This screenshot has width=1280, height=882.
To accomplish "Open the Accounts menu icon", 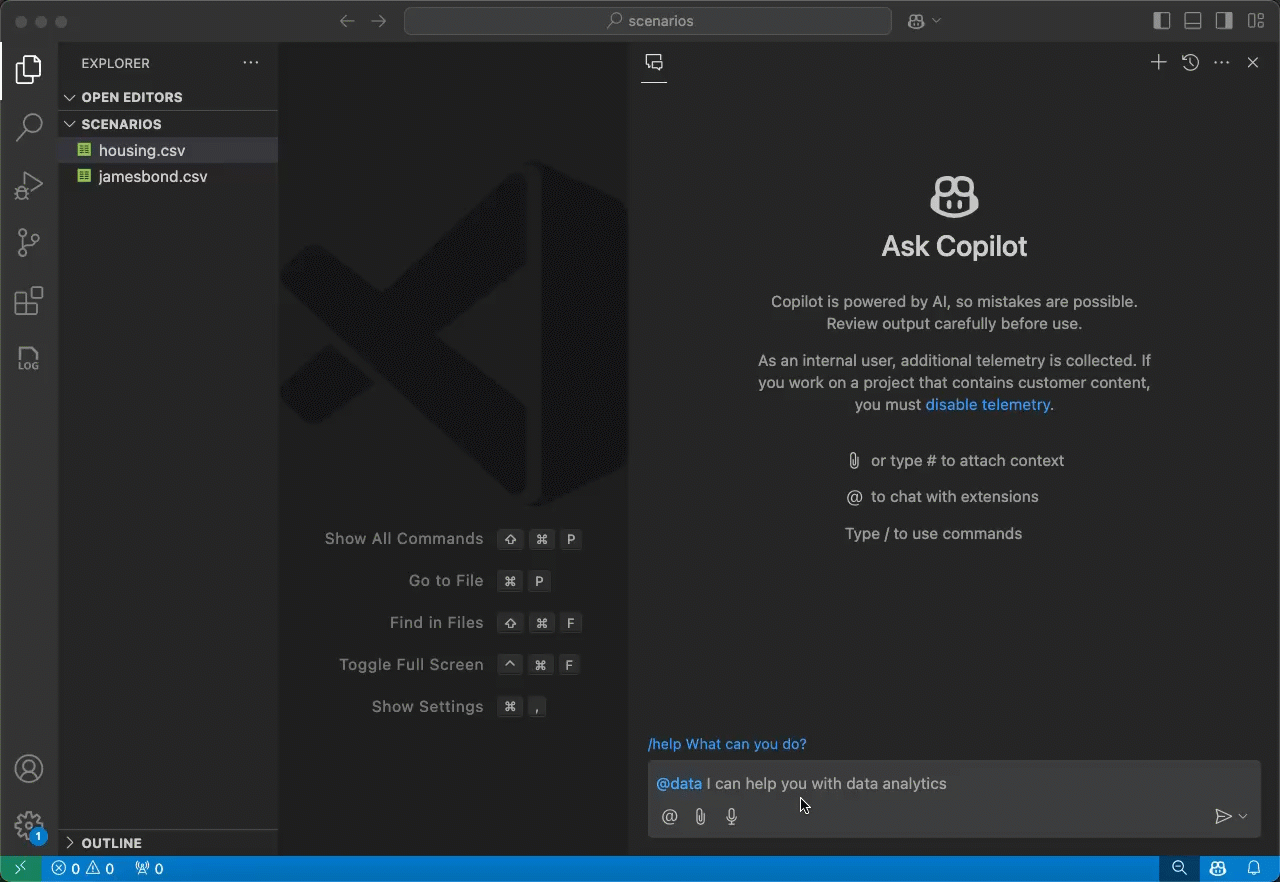I will click(x=29, y=769).
